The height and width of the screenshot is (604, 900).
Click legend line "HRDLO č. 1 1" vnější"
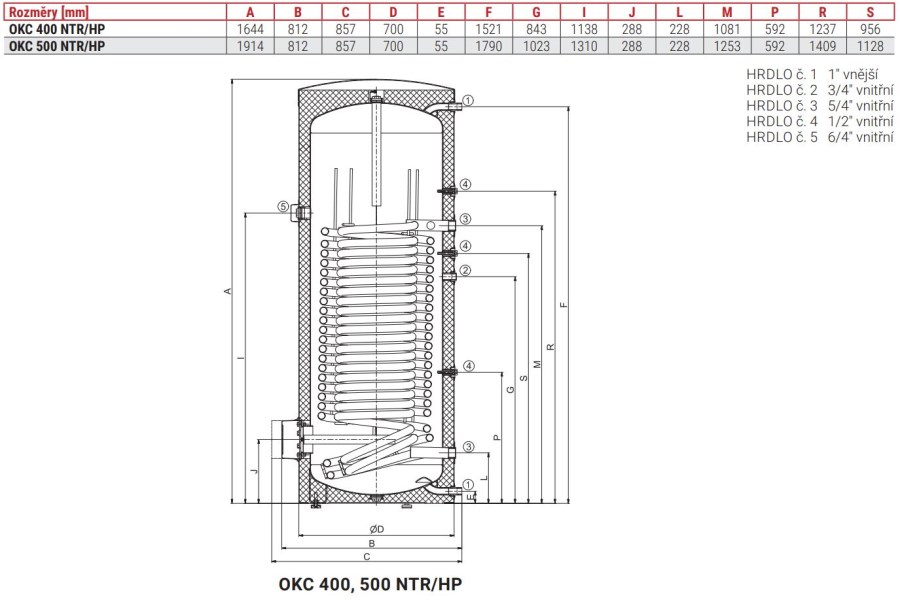(812, 74)
